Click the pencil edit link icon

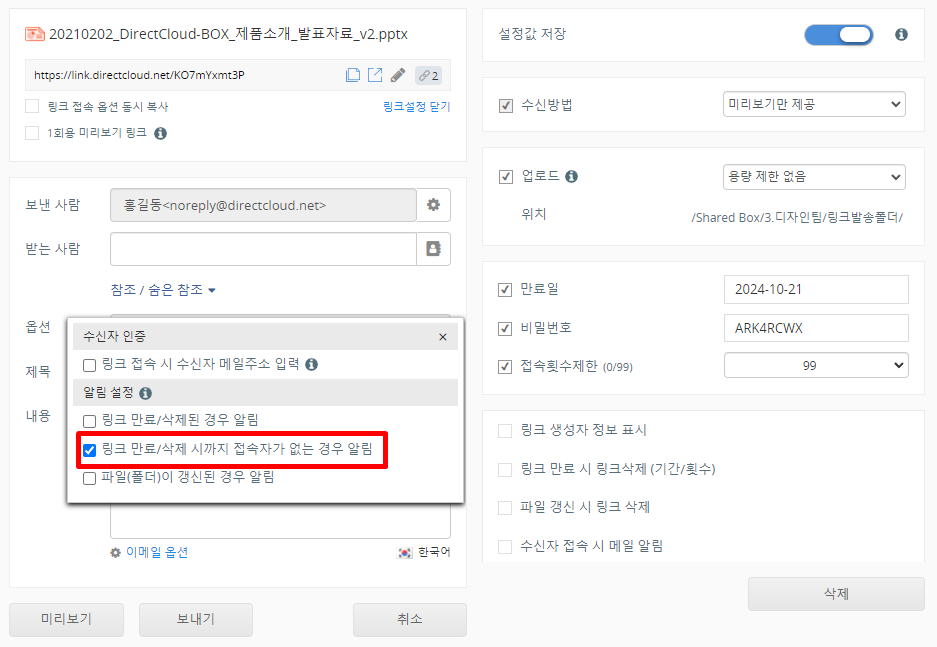tap(398, 75)
